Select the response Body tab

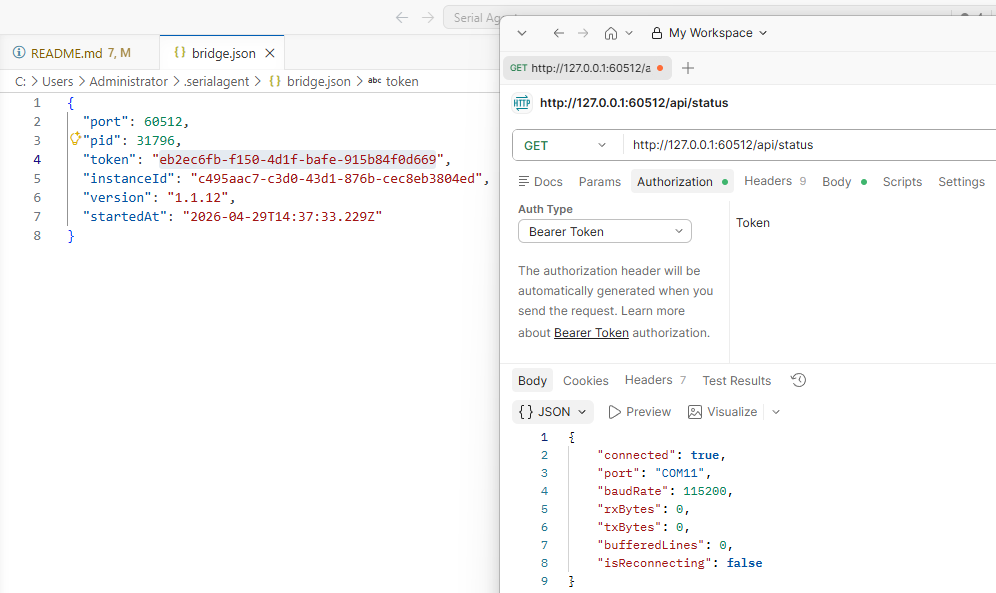pos(532,380)
